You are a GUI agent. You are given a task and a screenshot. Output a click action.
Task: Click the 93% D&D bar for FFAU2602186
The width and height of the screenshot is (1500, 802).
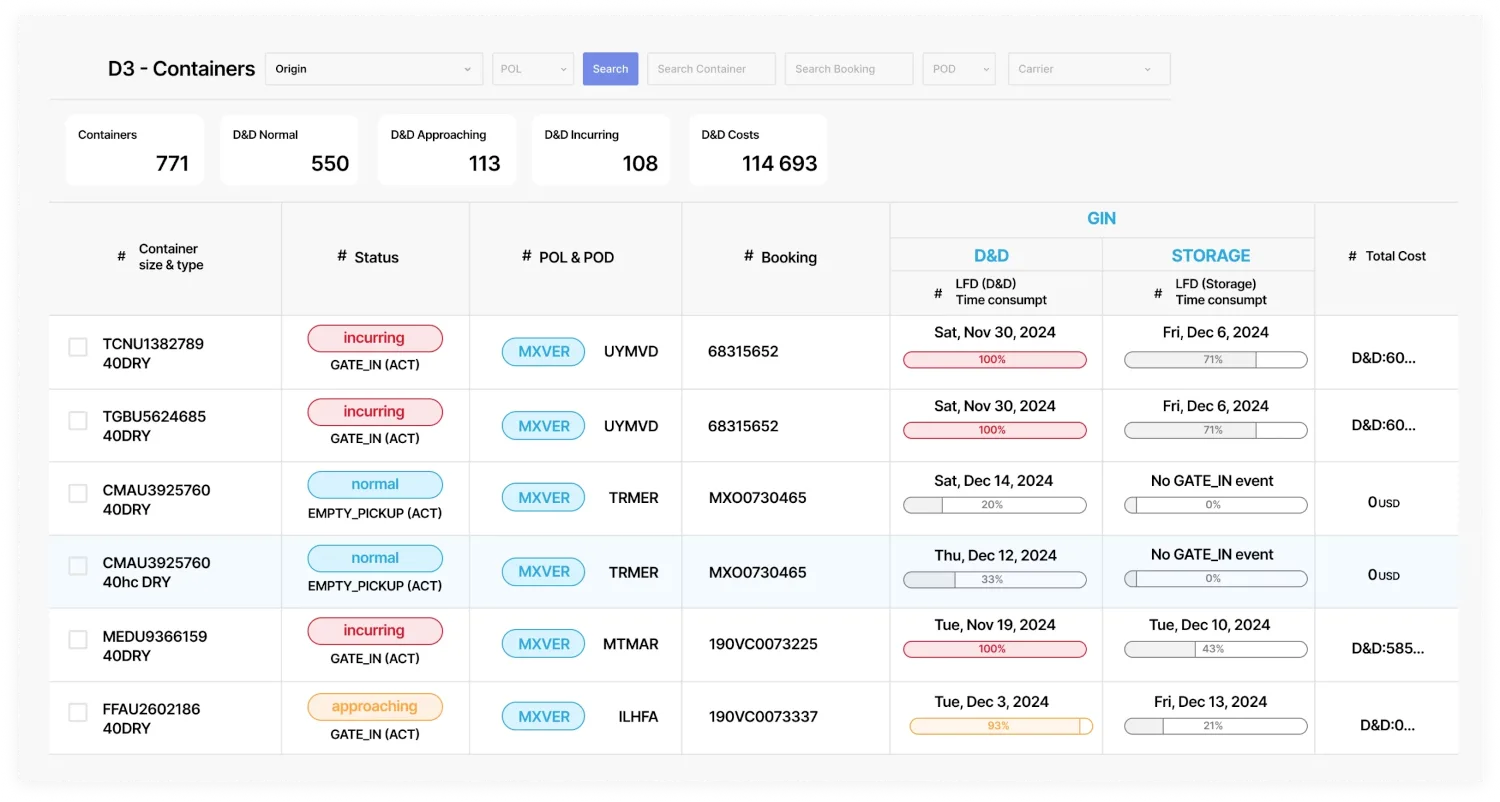pos(1001,726)
